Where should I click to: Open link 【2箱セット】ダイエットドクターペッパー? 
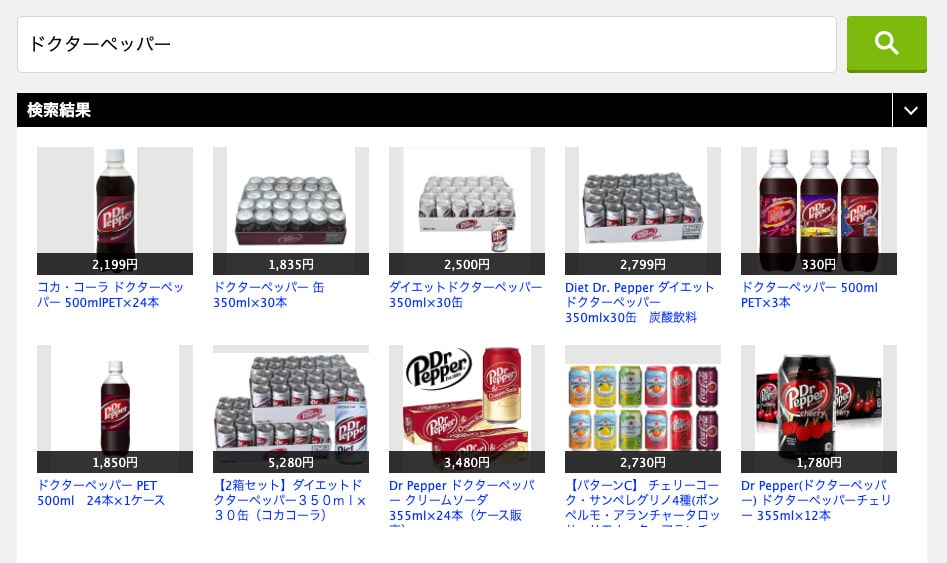coord(290,500)
